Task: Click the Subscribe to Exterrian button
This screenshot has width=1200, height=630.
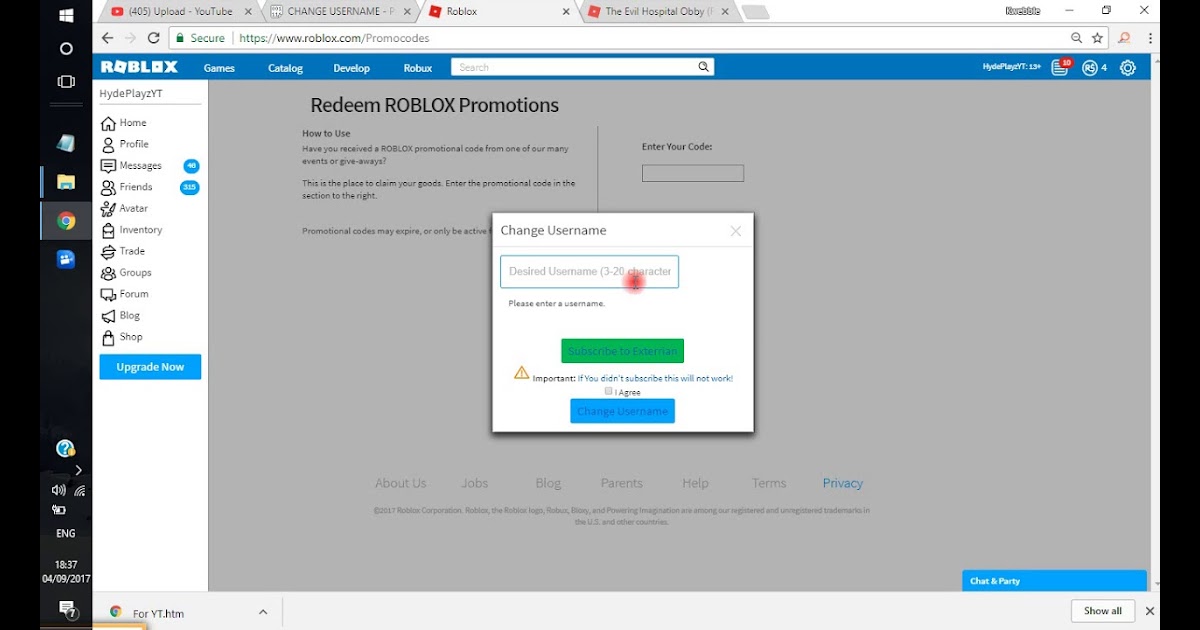Action: pyautogui.click(x=622, y=351)
